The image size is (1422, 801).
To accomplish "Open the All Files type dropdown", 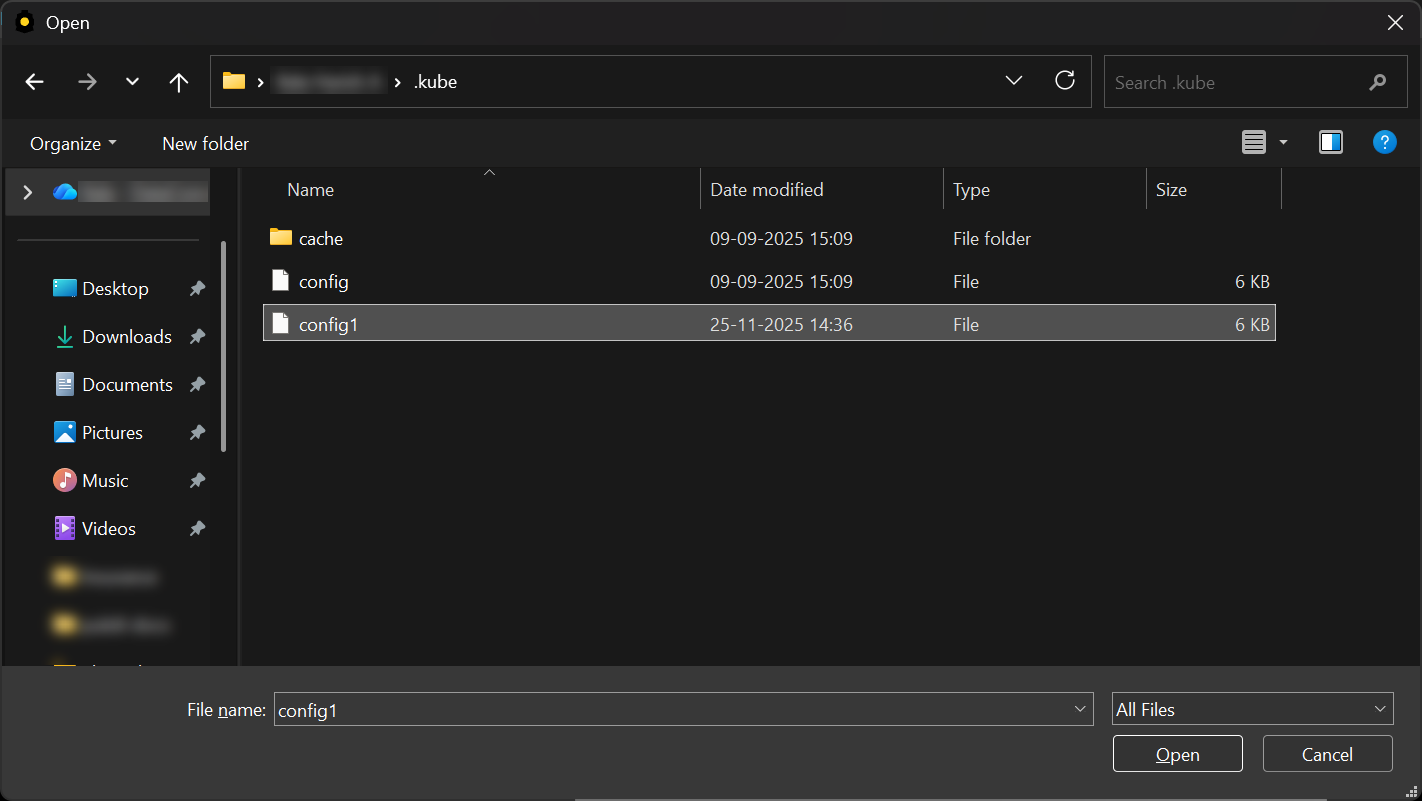I will (x=1252, y=709).
